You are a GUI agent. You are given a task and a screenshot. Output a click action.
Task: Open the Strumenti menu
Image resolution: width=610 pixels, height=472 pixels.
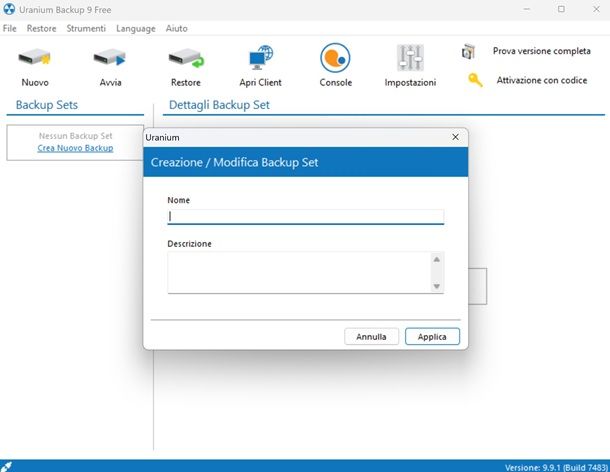(86, 28)
